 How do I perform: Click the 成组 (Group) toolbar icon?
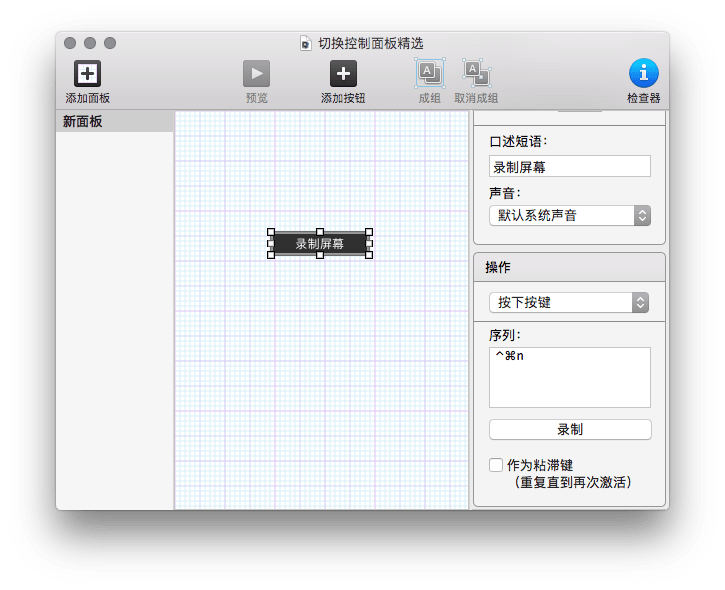click(x=429, y=72)
